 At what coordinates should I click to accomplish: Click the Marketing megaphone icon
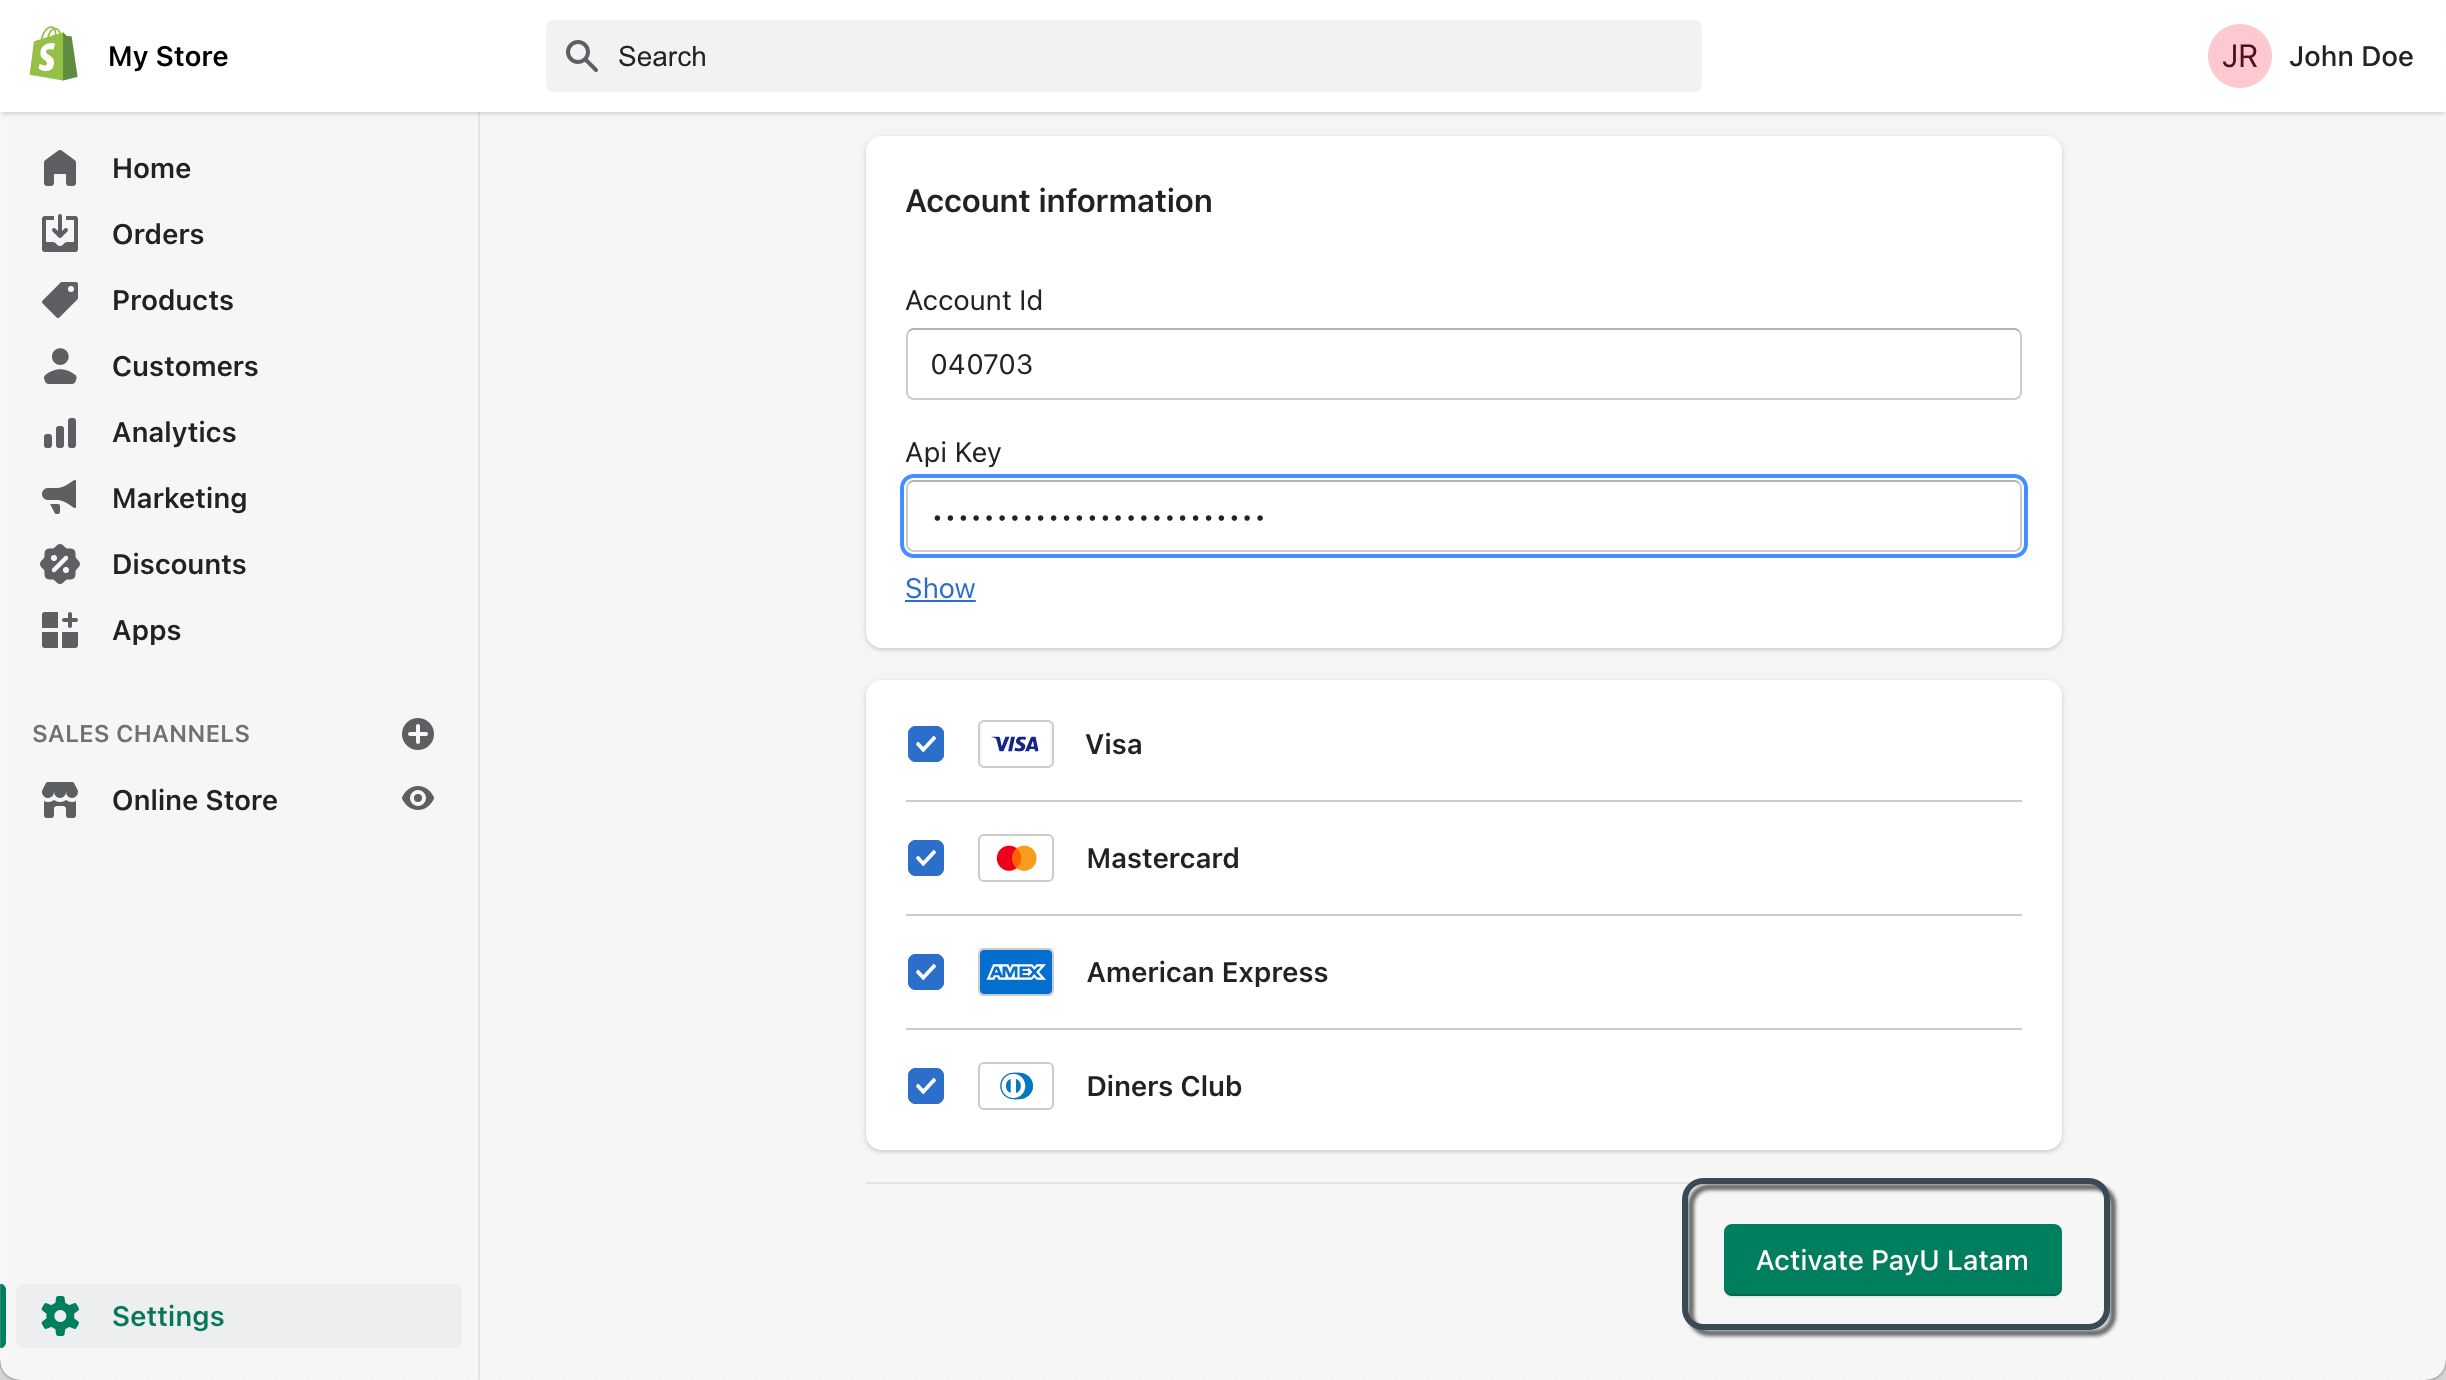pyautogui.click(x=60, y=498)
